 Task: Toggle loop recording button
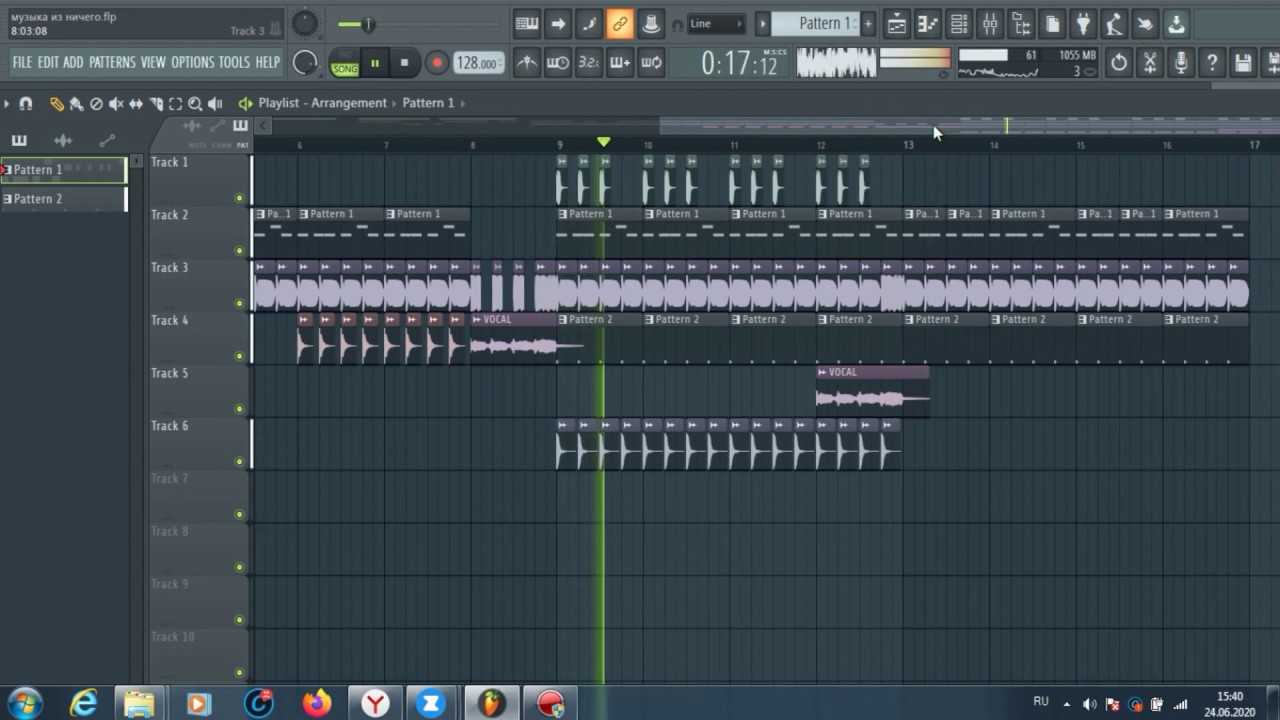coord(651,63)
